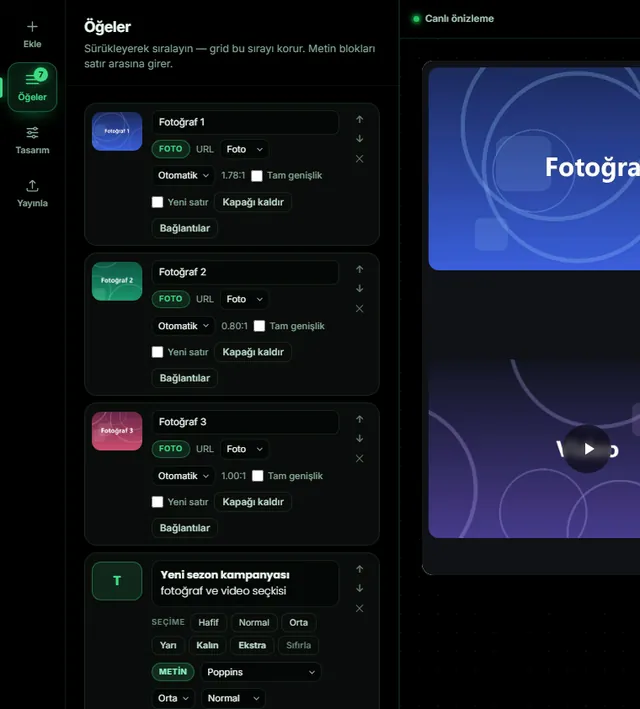Click the Fotoğraf 2 title field
The width and height of the screenshot is (640, 709).
245,272
